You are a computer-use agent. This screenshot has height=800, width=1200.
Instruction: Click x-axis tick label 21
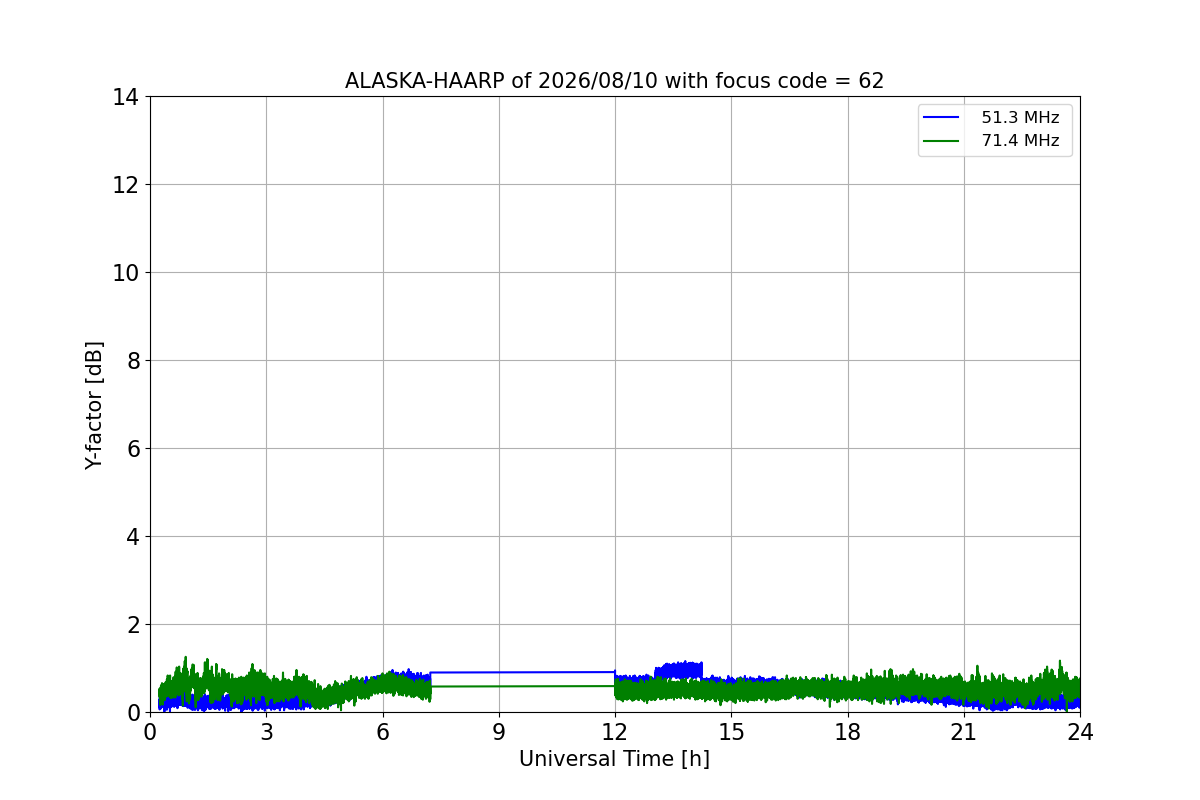[x=964, y=732]
